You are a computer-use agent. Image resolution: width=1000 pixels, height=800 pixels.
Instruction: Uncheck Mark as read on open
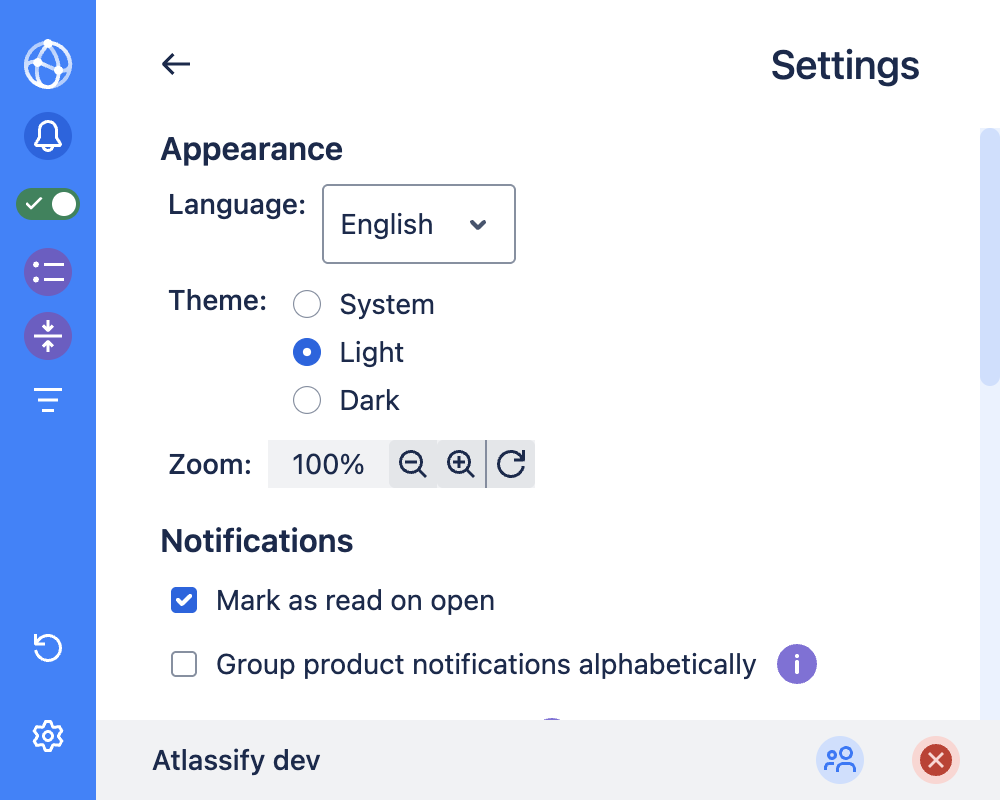click(x=184, y=600)
